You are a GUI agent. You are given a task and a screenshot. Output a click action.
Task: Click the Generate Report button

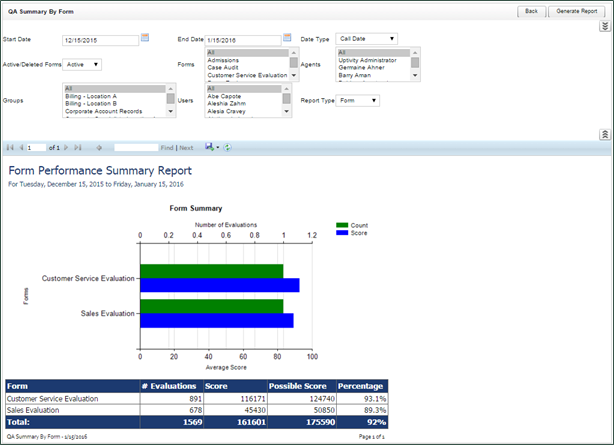pyautogui.click(x=576, y=10)
